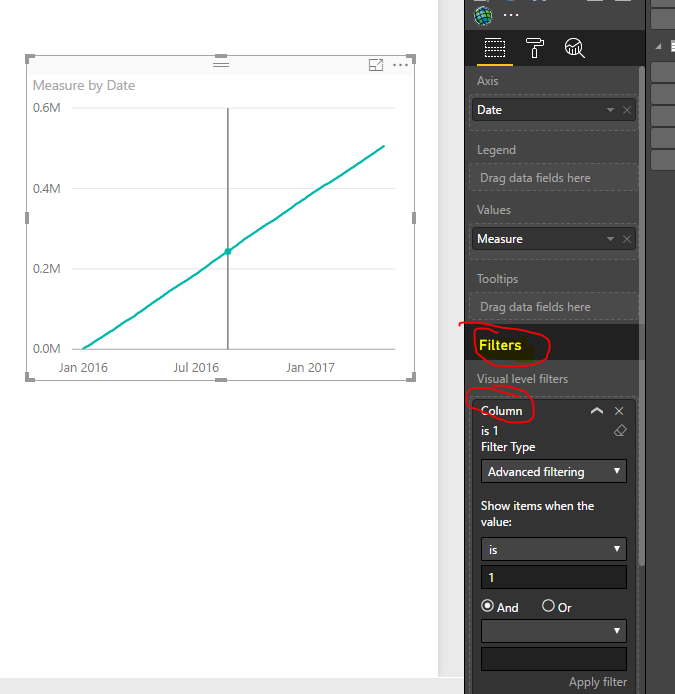The height and width of the screenshot is (694, 675).
Task: Open chart more options ellipsis
Action: [x=401, y=65]
